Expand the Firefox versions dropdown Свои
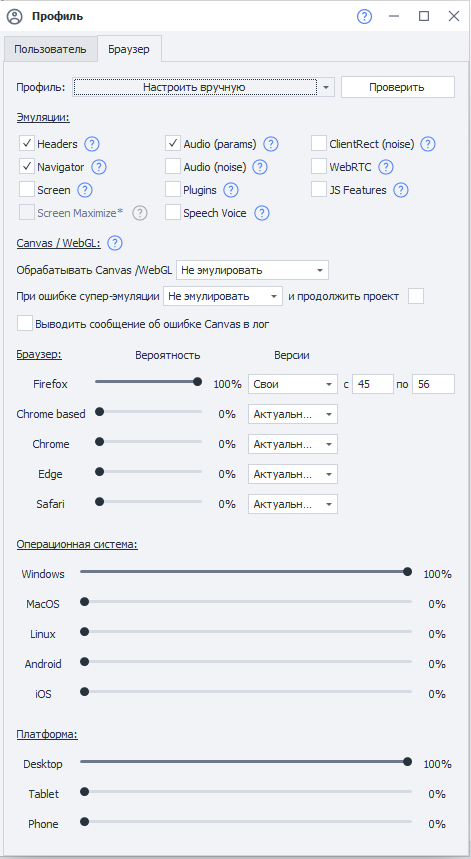471x859 pixels. [293, 384]
